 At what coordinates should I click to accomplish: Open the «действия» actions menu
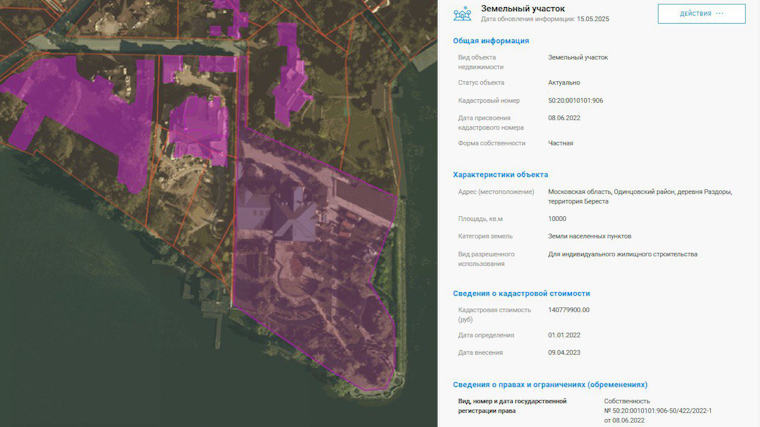(701, 14)
